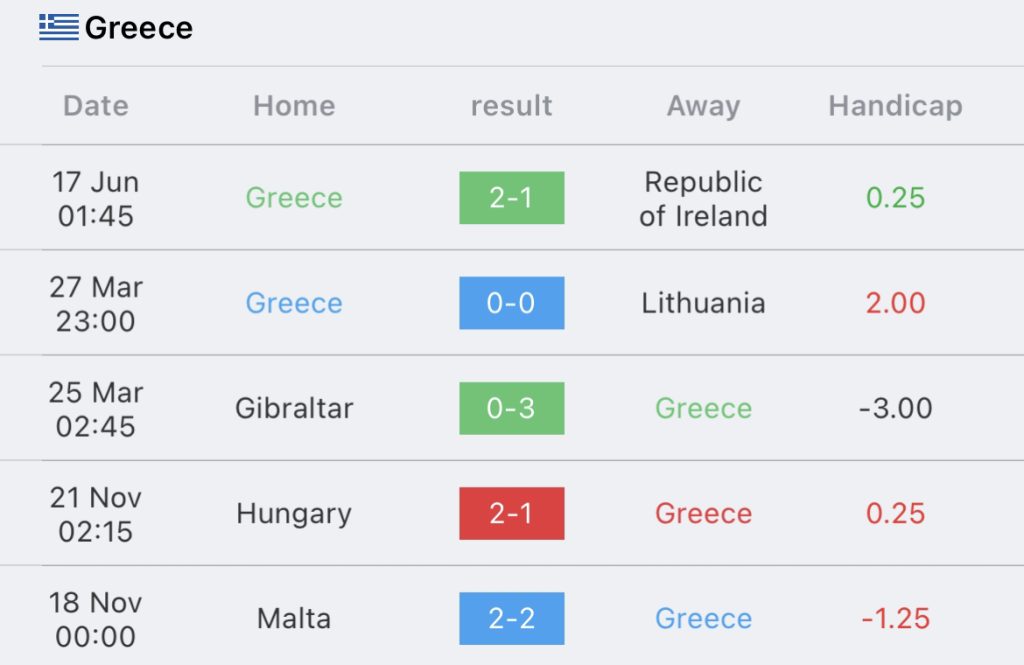Click Republic of Ireland team name
1024x665 pixels.
[x=703, y=199]
